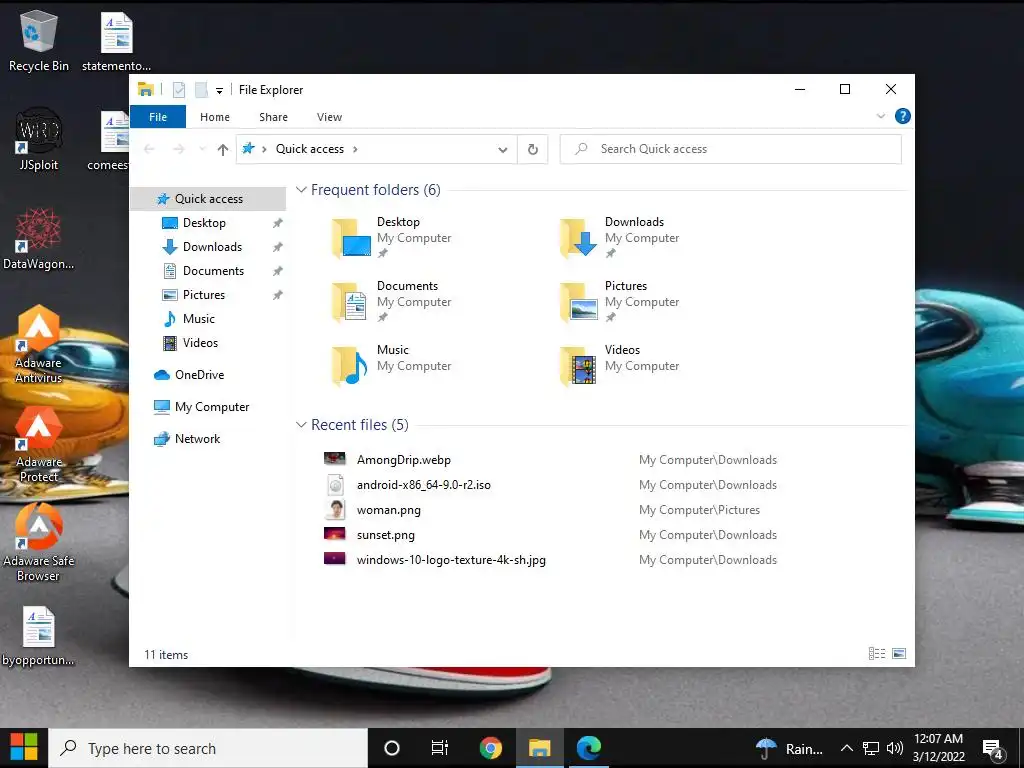Switch to the View ribbon tab

[329, 117]
